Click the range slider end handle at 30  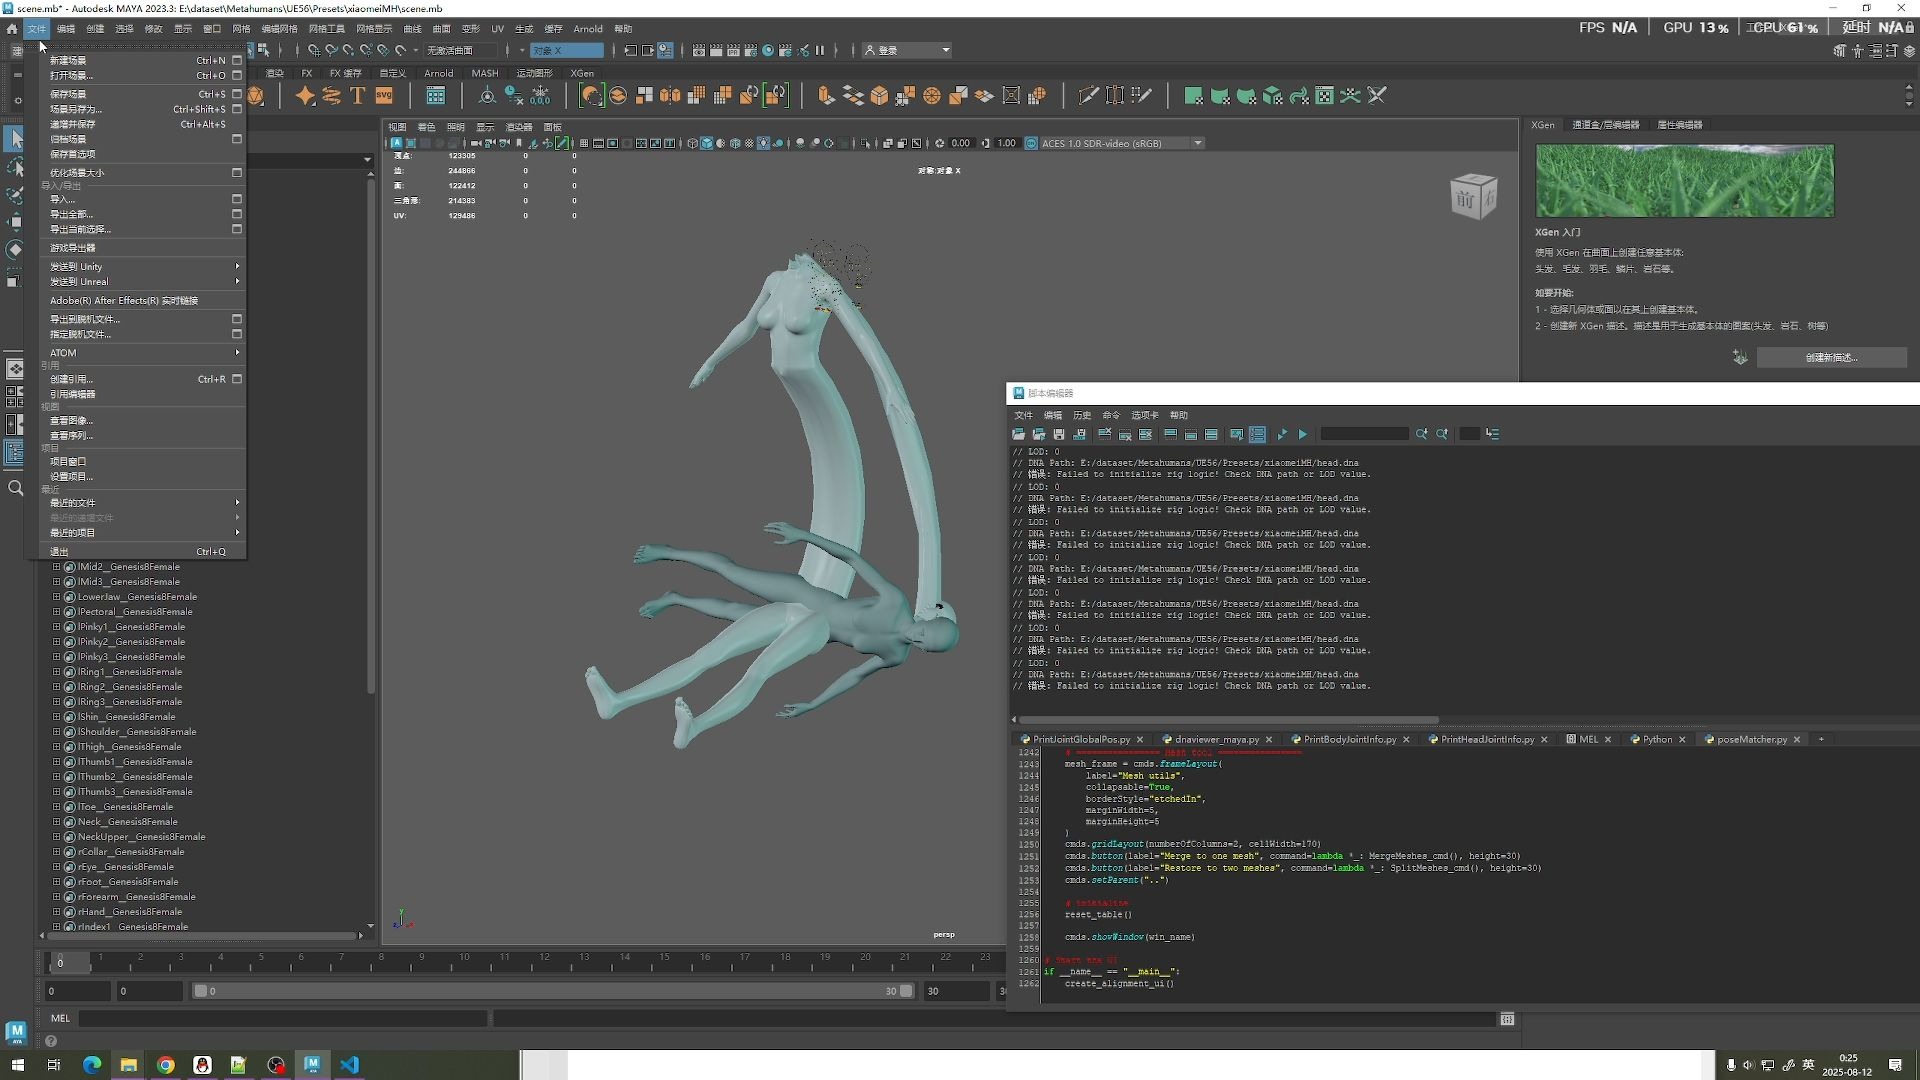pyautogui.click(x=906, y=991)
